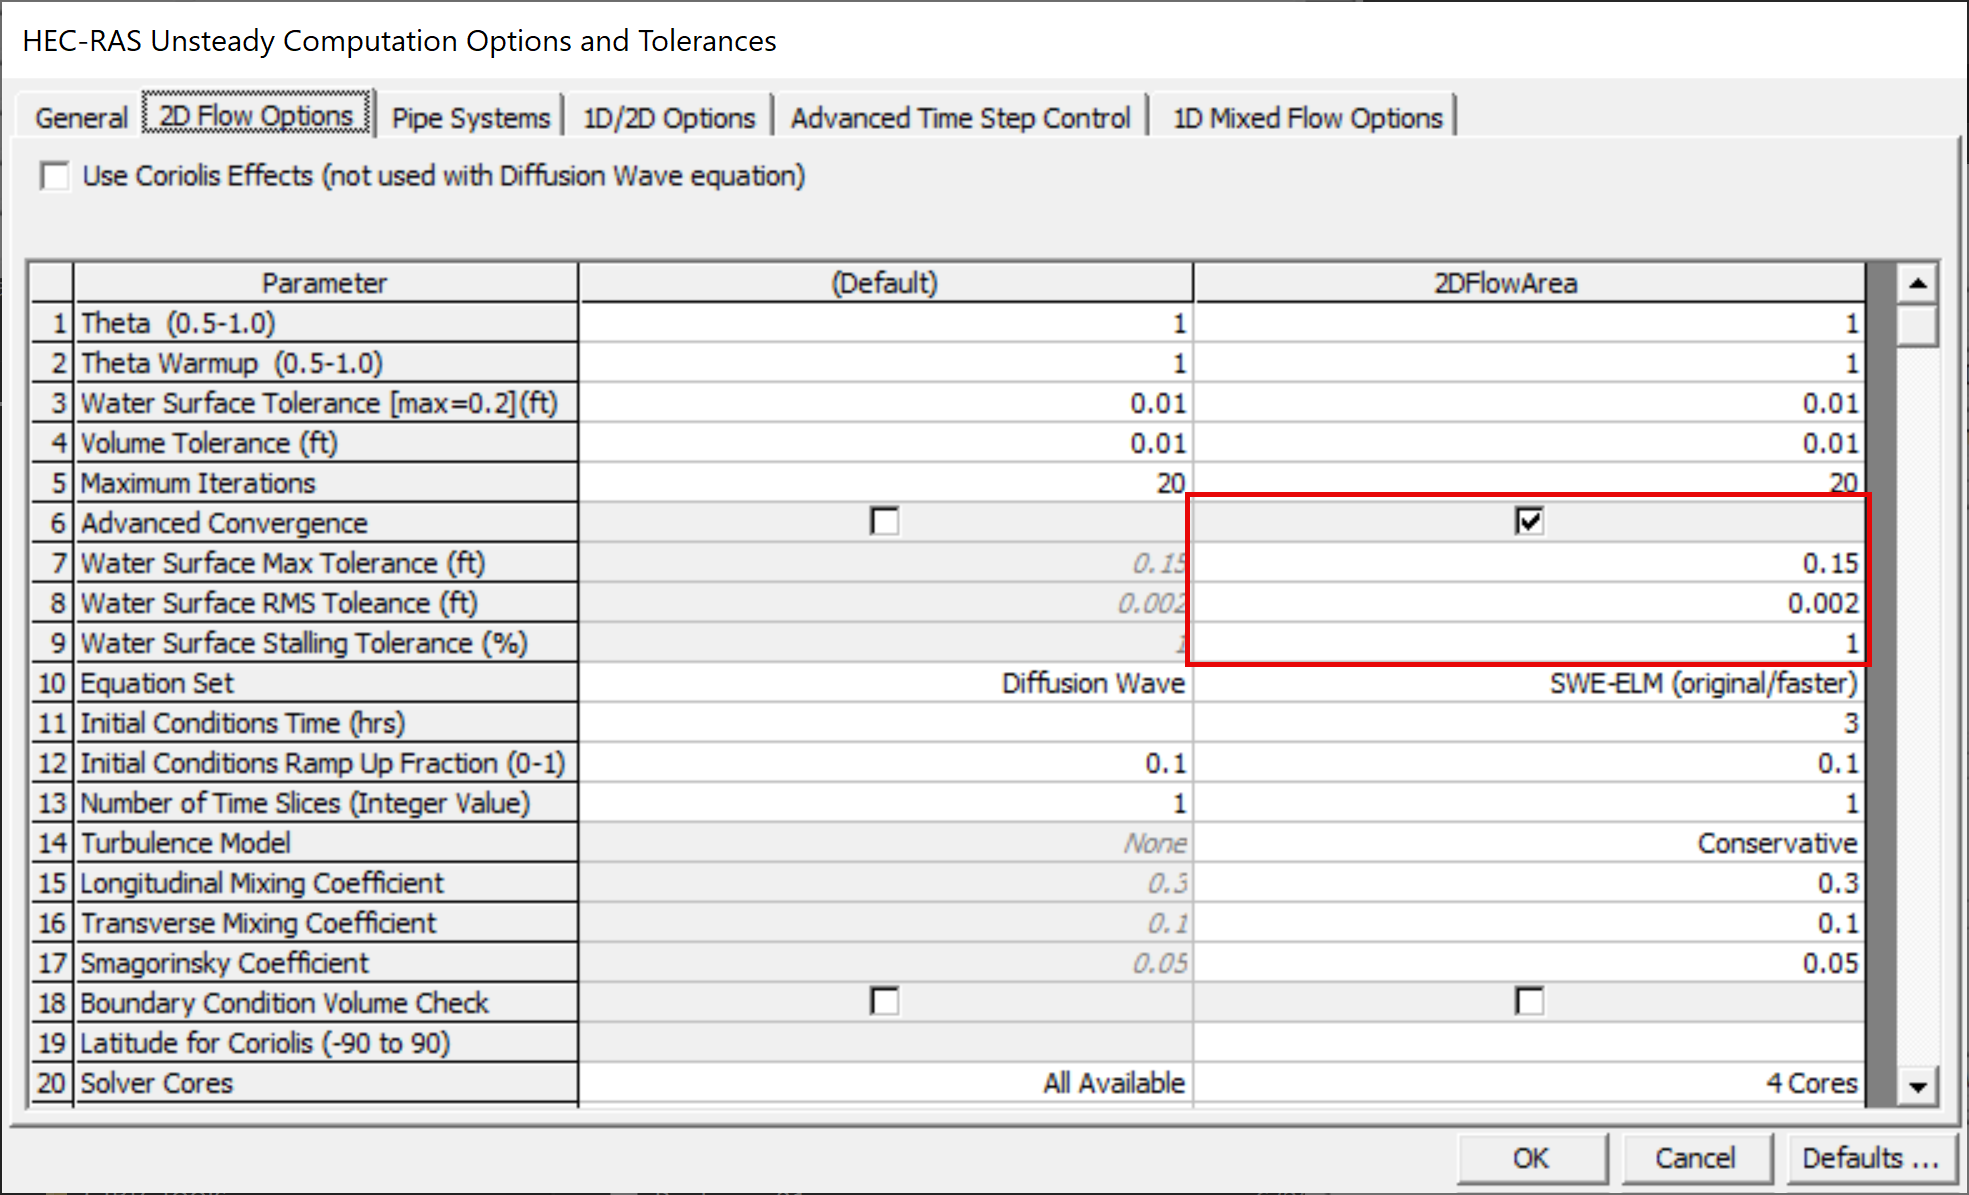1969x1195 pixels.
Task: Select row header number 20
Action: (52, 1083)
